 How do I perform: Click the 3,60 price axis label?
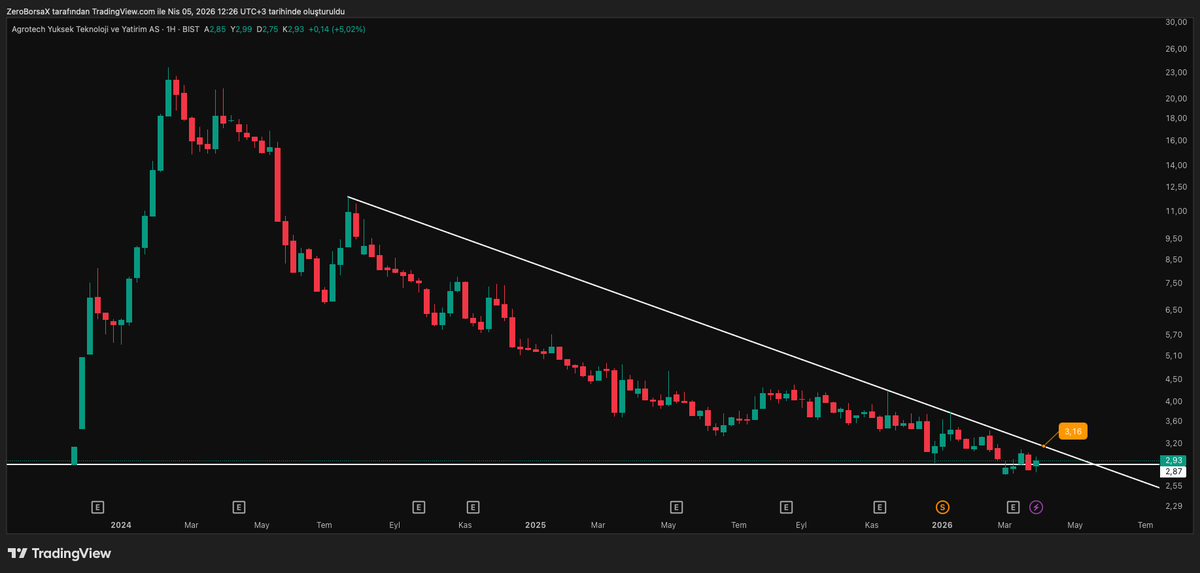[x=1175, y=421]
